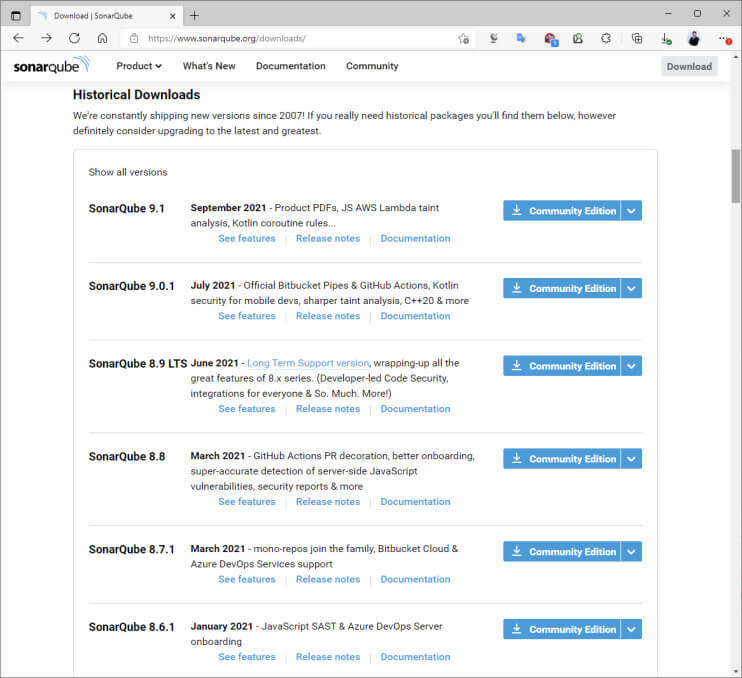The image size is (742, 678).
Task: Open the translate extension icon
Action: [x=521, y=38]
